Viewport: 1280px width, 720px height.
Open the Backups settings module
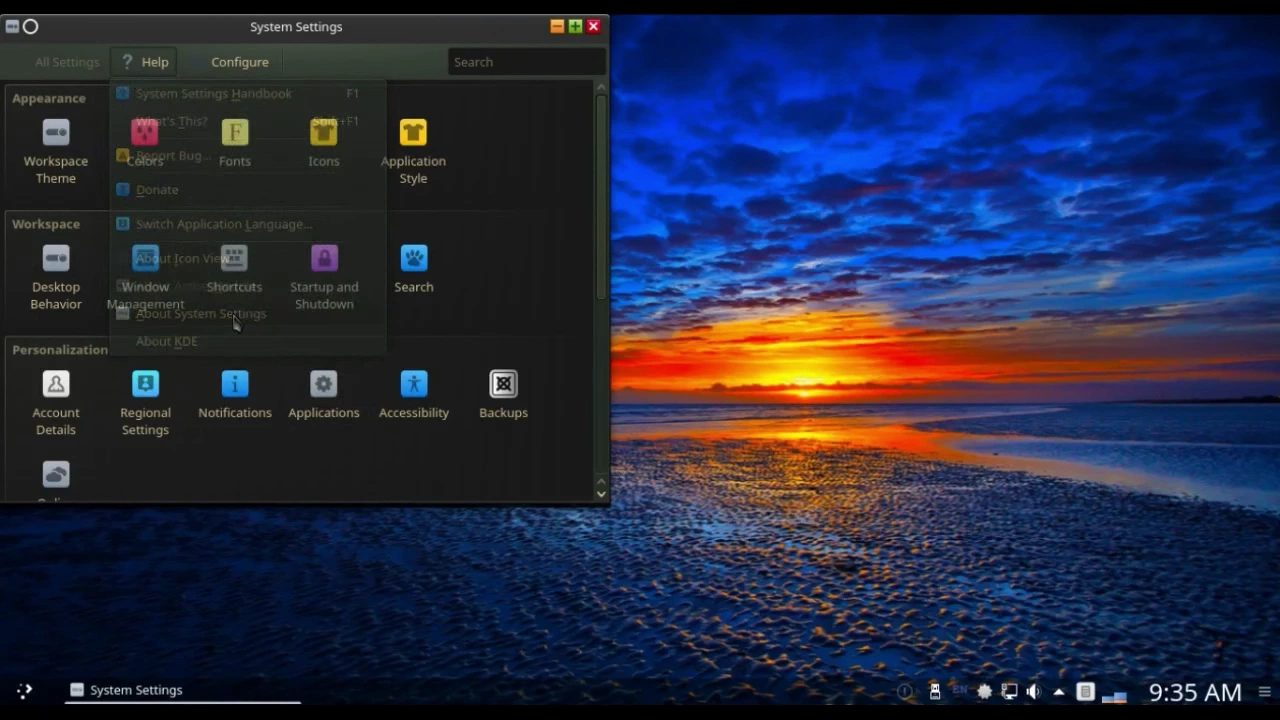[503, 395]
